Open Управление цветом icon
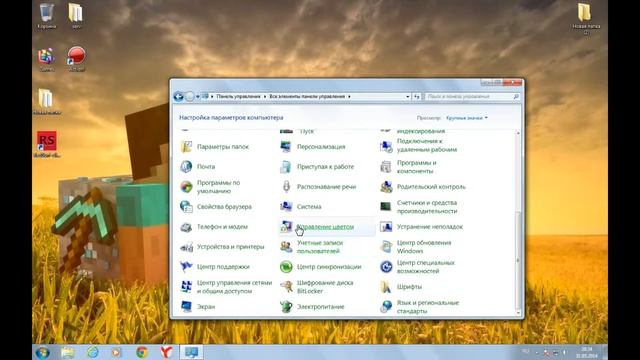 pos(286,227)
